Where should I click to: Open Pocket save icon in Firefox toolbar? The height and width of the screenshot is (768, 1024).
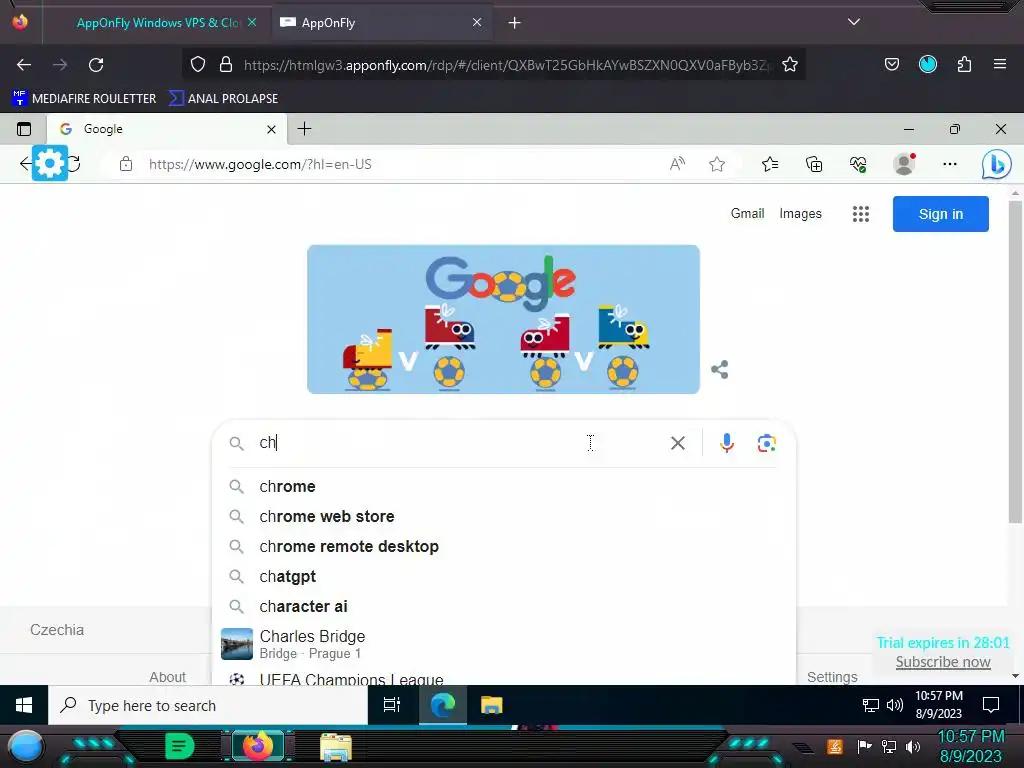coord(891,64)
